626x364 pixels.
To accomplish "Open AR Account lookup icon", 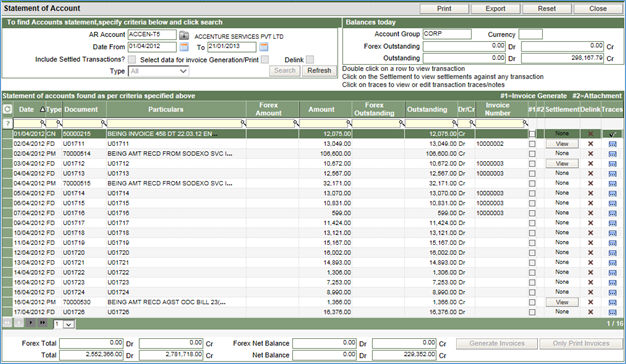I will [184, 35].
